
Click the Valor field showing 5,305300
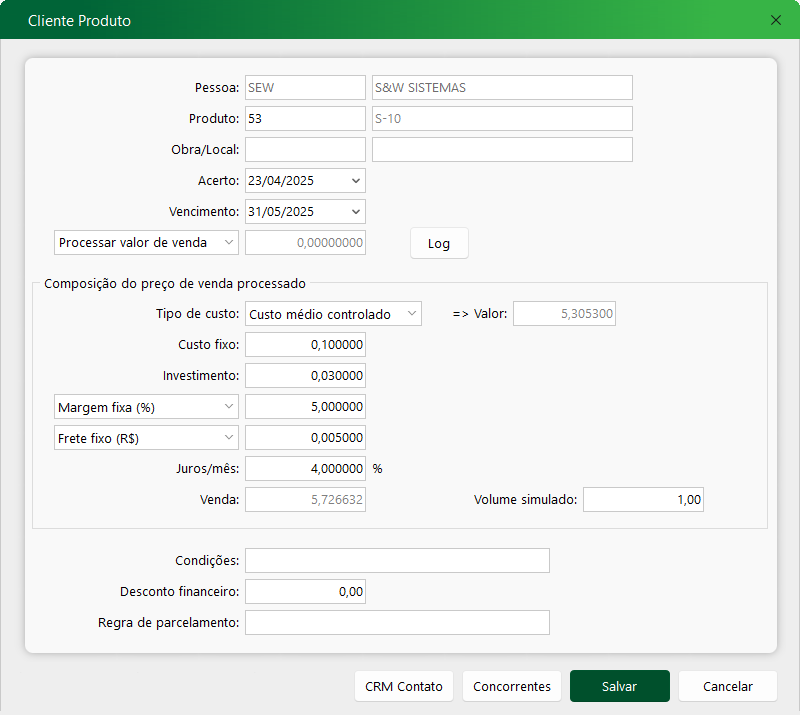click(564, 313)
